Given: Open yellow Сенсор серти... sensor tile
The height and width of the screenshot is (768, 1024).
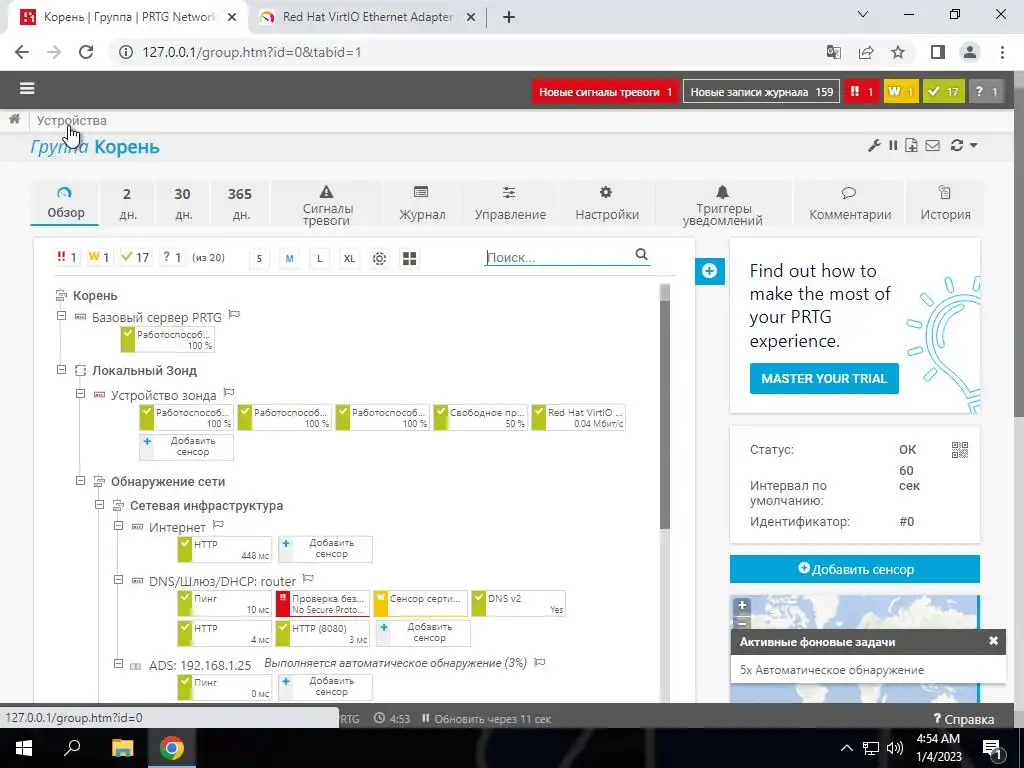Looking at the screenshot, I should [420, 603].
